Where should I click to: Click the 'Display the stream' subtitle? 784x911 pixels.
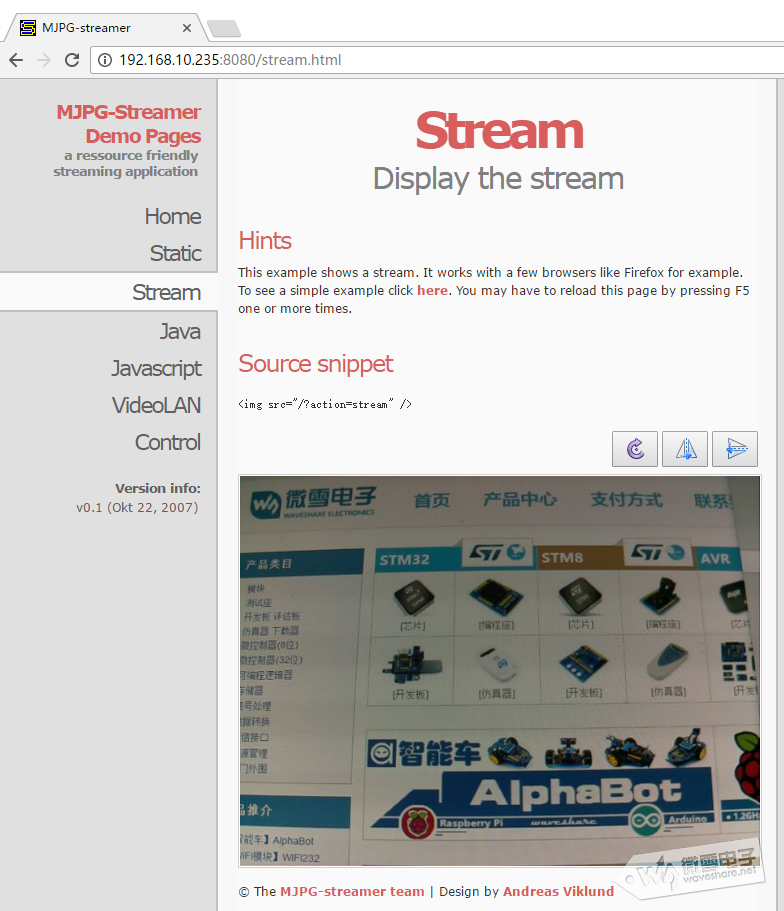tap(499, 178)
